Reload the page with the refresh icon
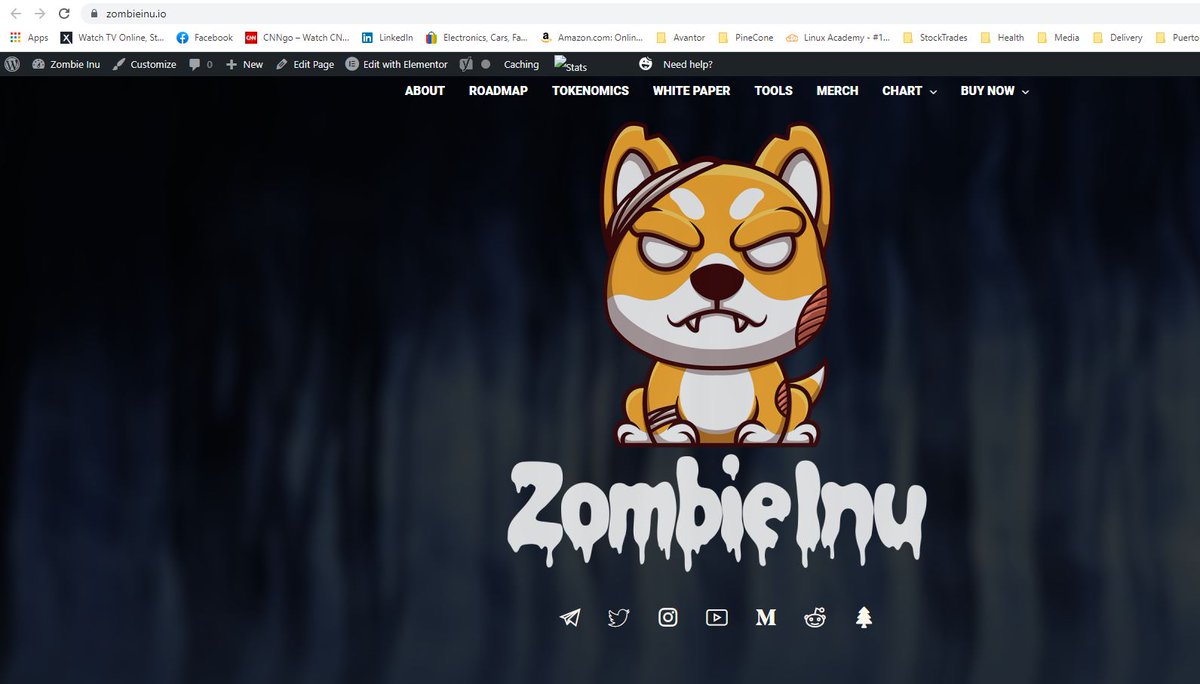The height and width of the screenshot is (684, 1200). (x=64, y=14)
